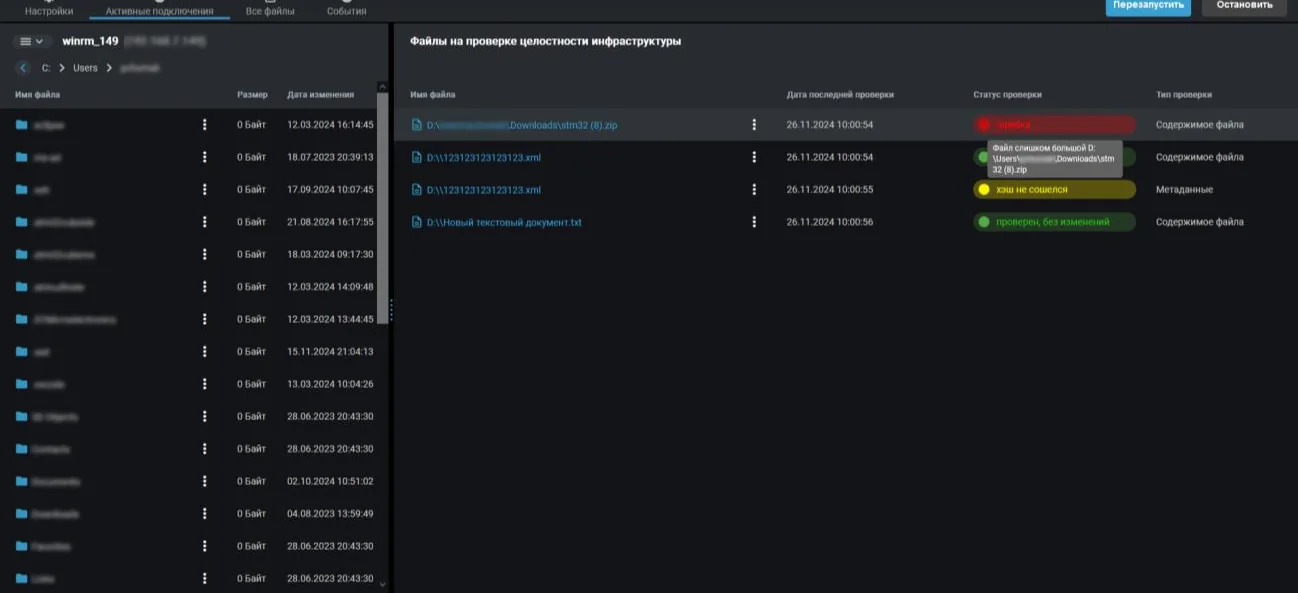Click the 'проверен, без изменений' status badge
This screenshot has width=1298, height=593.
pos(1054,222)
